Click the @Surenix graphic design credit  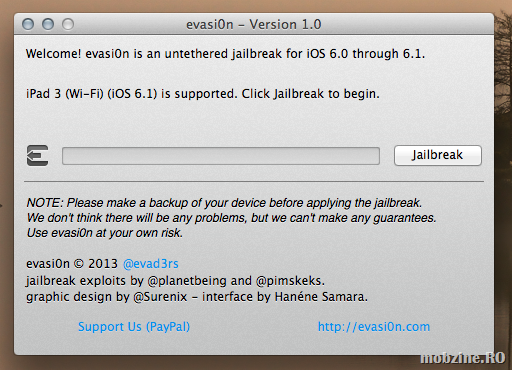tap(160, 297)
